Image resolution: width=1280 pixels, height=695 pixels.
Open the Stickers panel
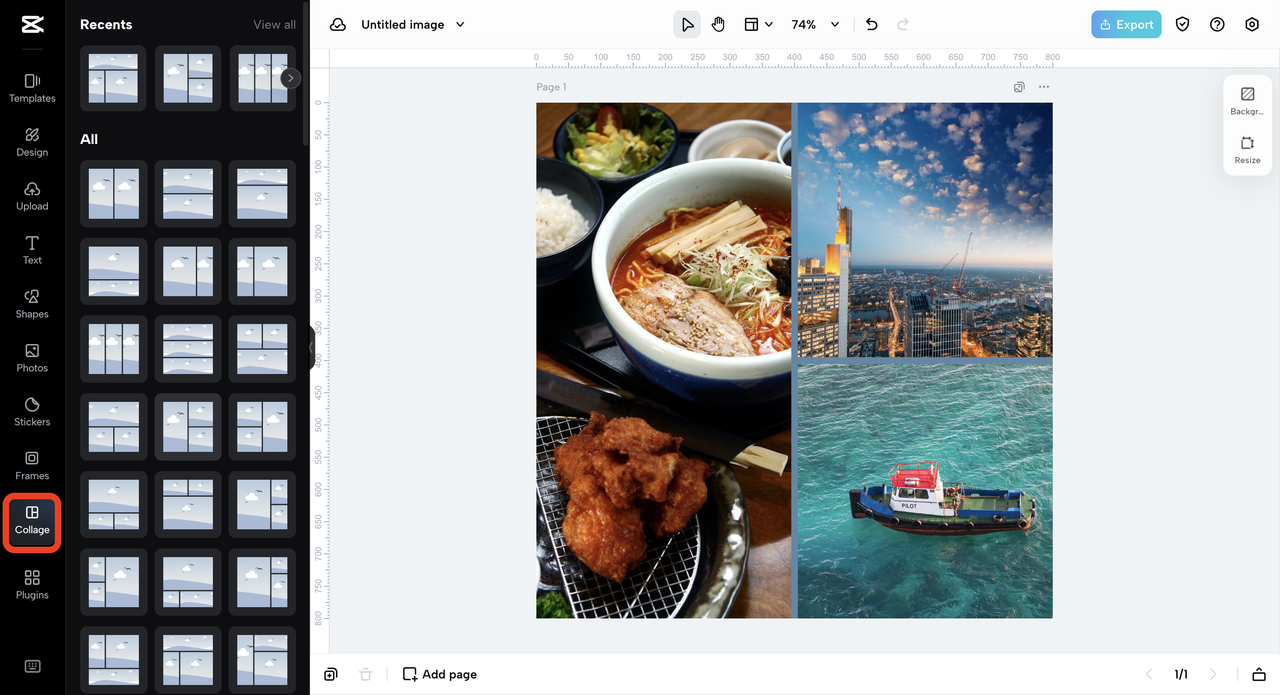point(32,412)
